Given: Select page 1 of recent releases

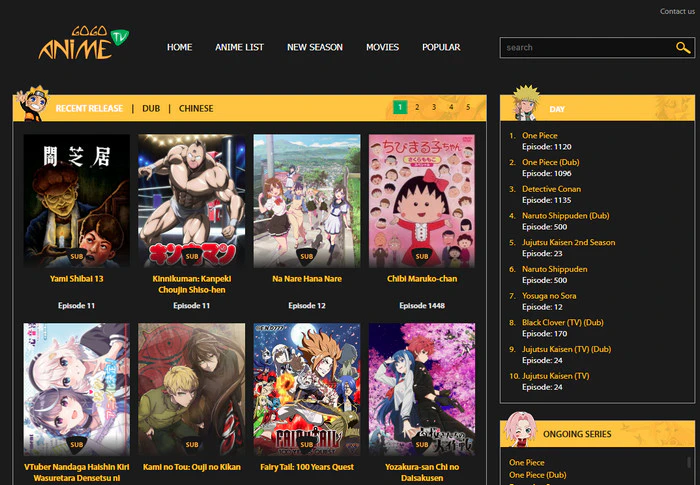Looking at the screenshot, I should (x=400, y=107).
